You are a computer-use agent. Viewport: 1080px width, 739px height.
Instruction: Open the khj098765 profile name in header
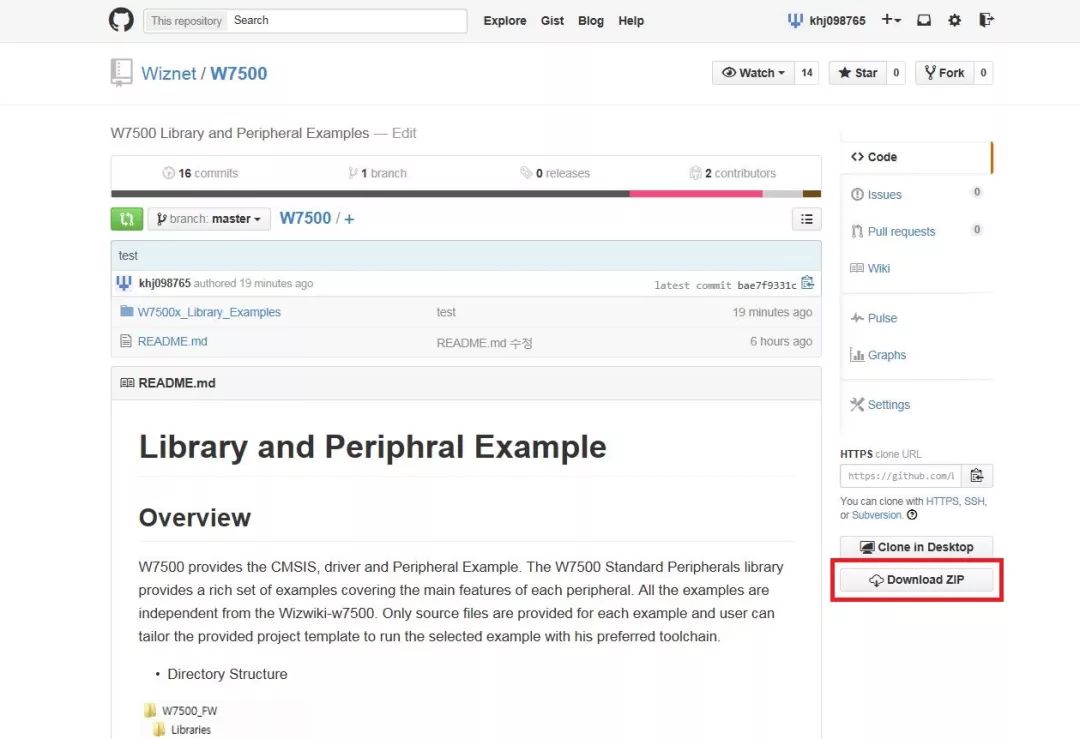point(837,21)
